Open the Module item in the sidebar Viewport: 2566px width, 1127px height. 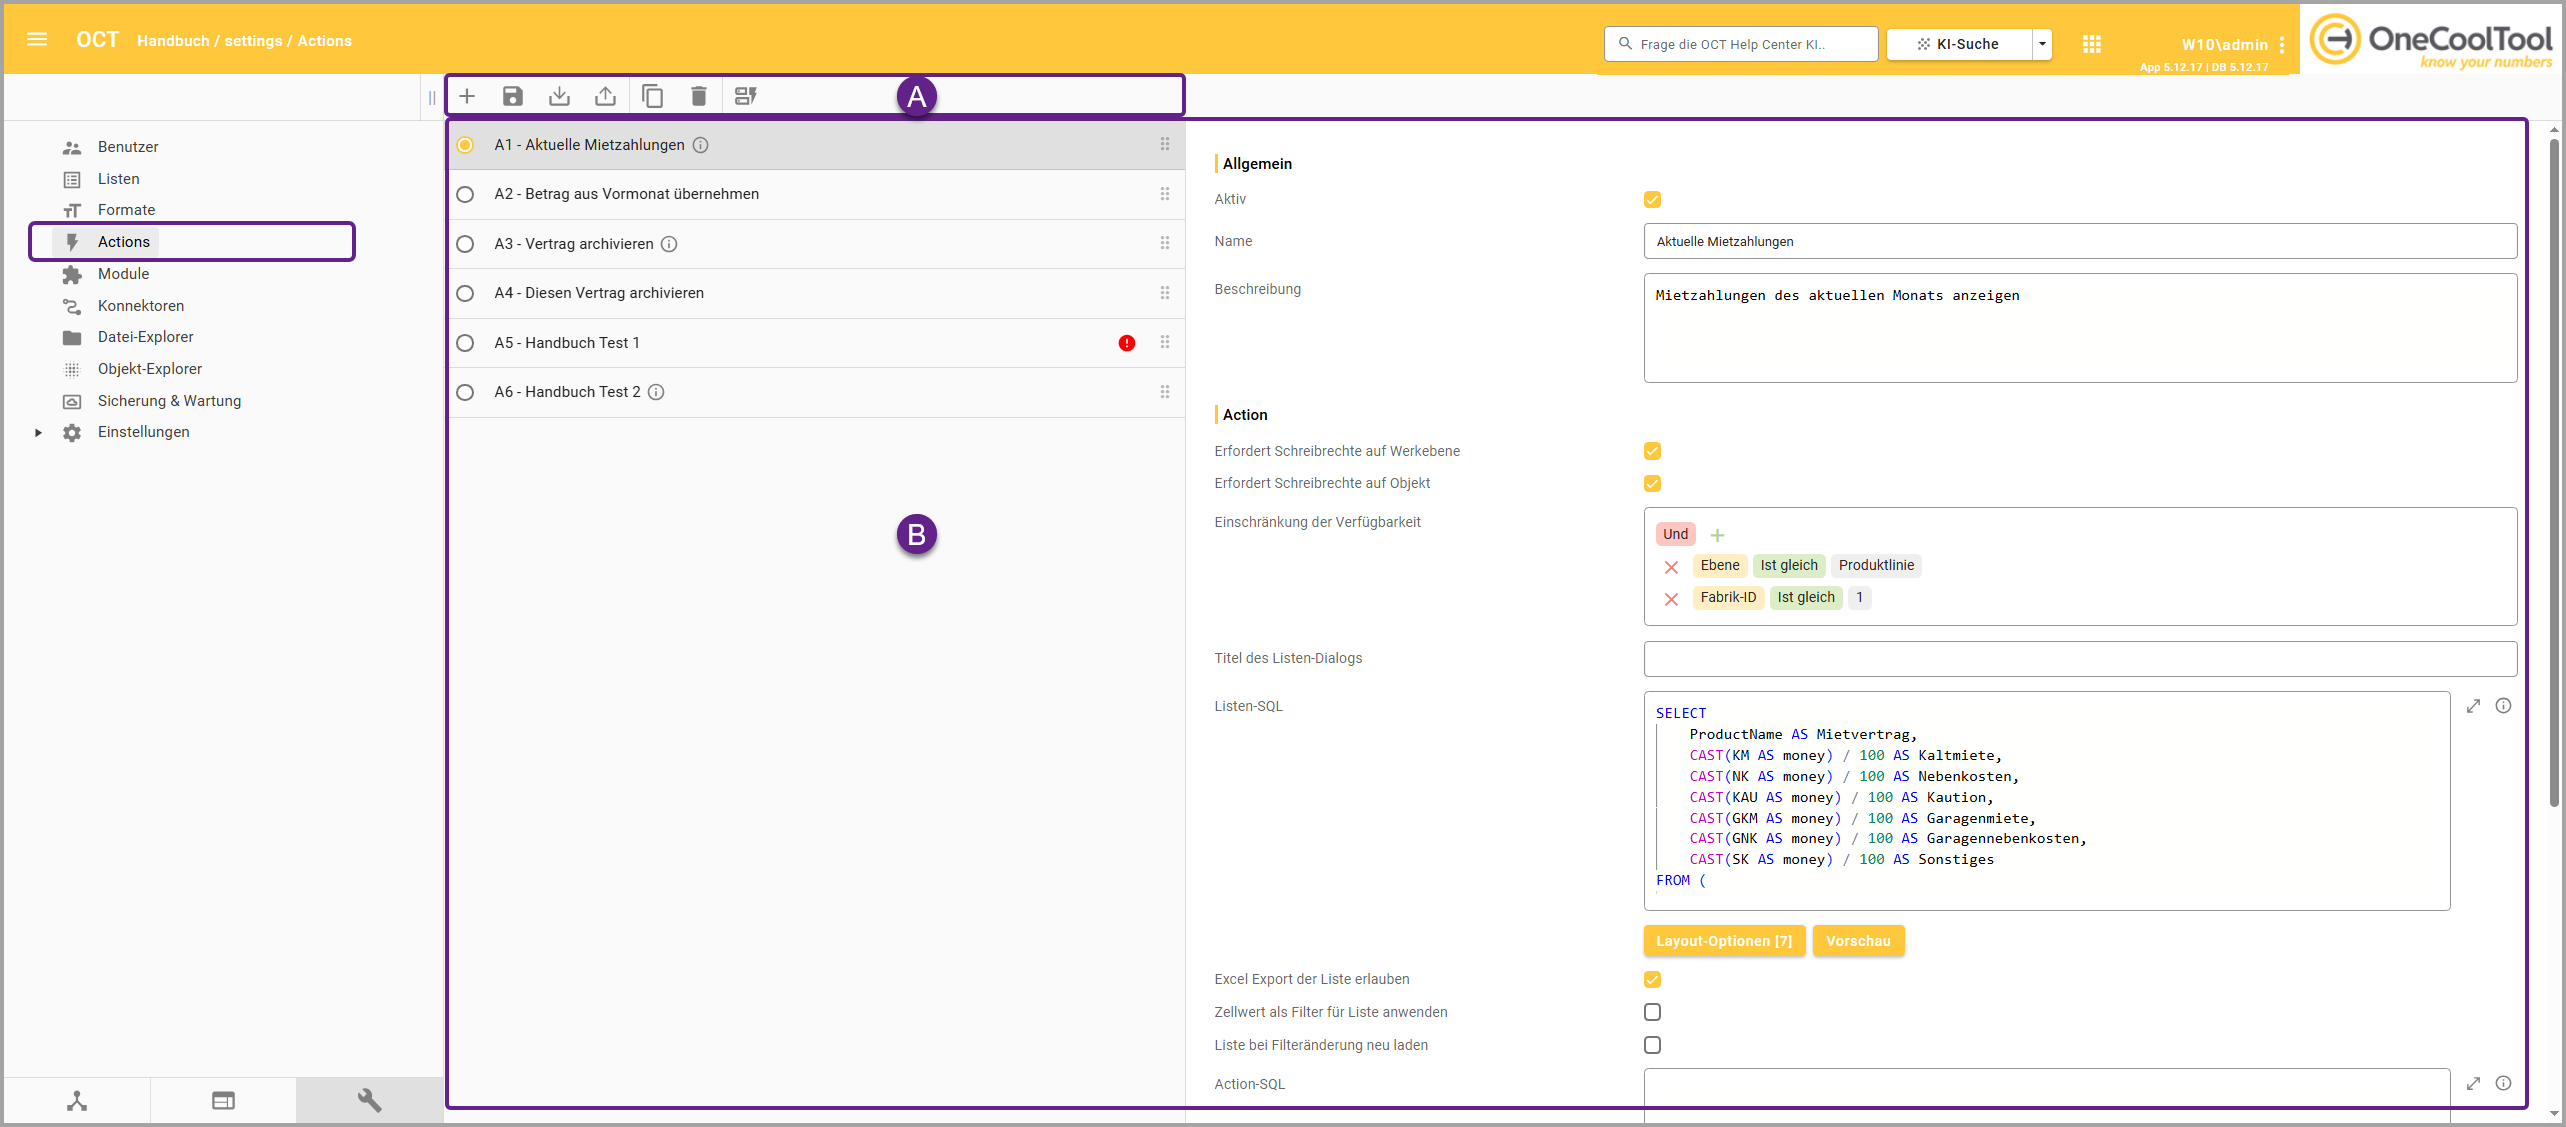[x=123, y=274]
